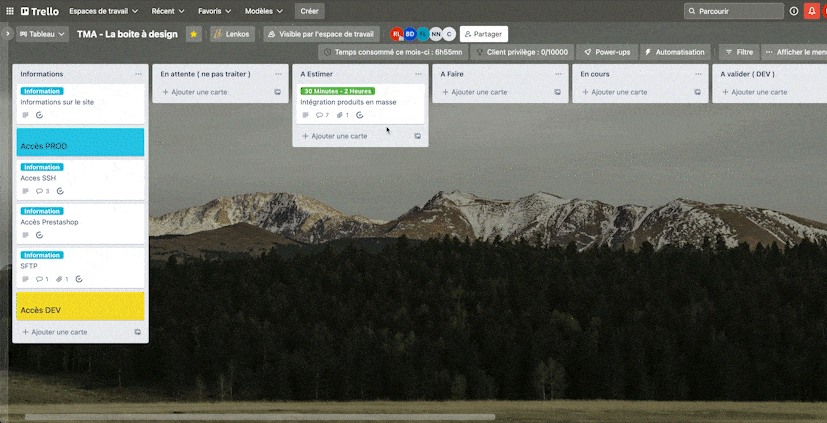This screenshot has width=827, height=423.
Task: Rename the A valider ( DEV ) list header
Action: point(747,74)
